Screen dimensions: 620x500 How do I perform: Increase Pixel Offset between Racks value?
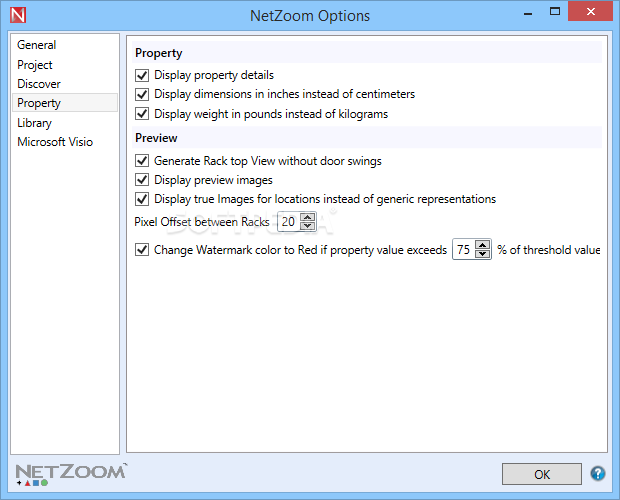(x=308, y=217)
